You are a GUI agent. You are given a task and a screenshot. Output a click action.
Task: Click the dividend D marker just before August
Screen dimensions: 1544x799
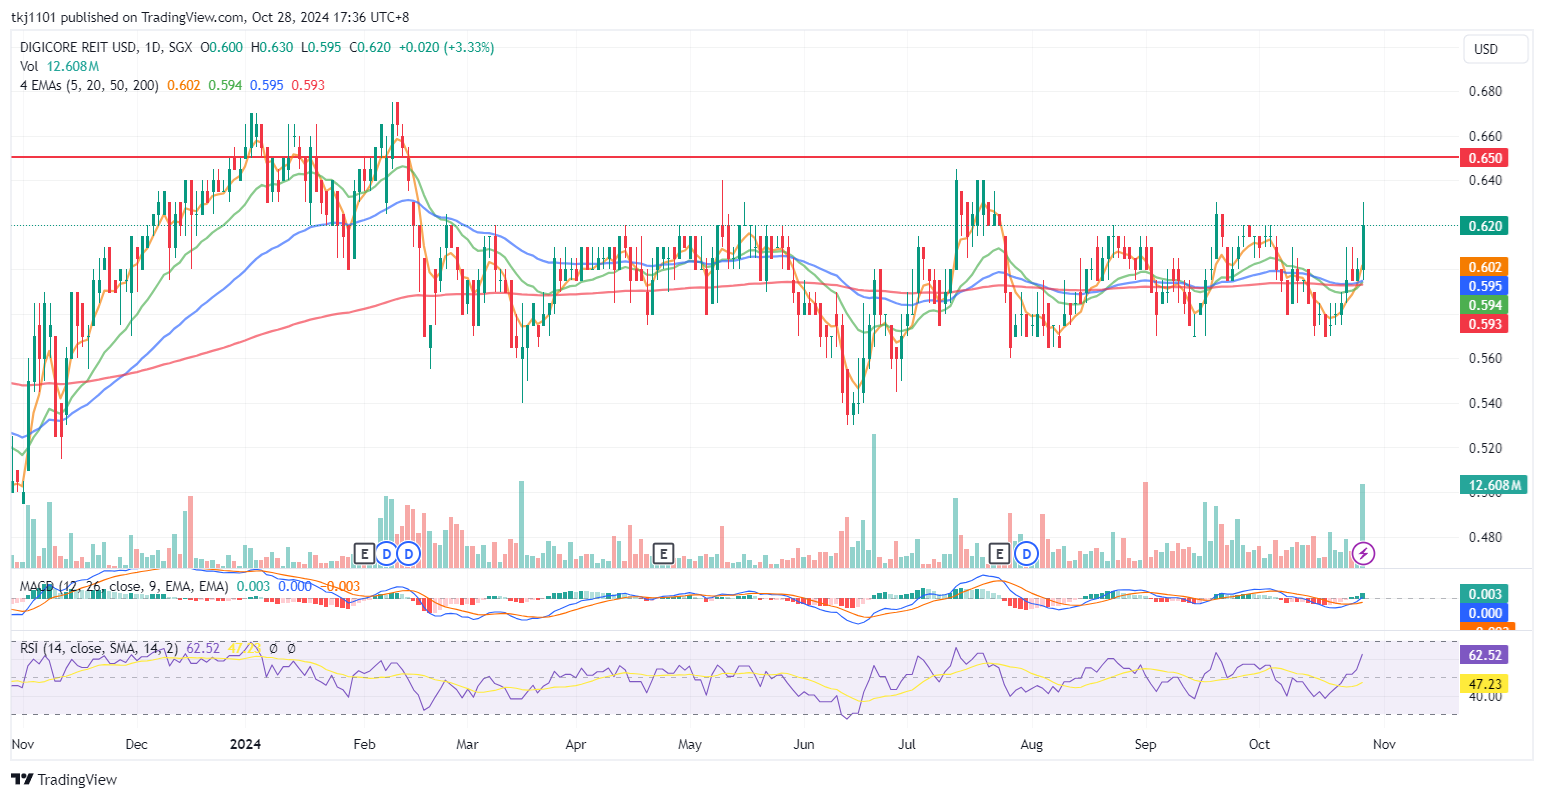pos(1025,553)
